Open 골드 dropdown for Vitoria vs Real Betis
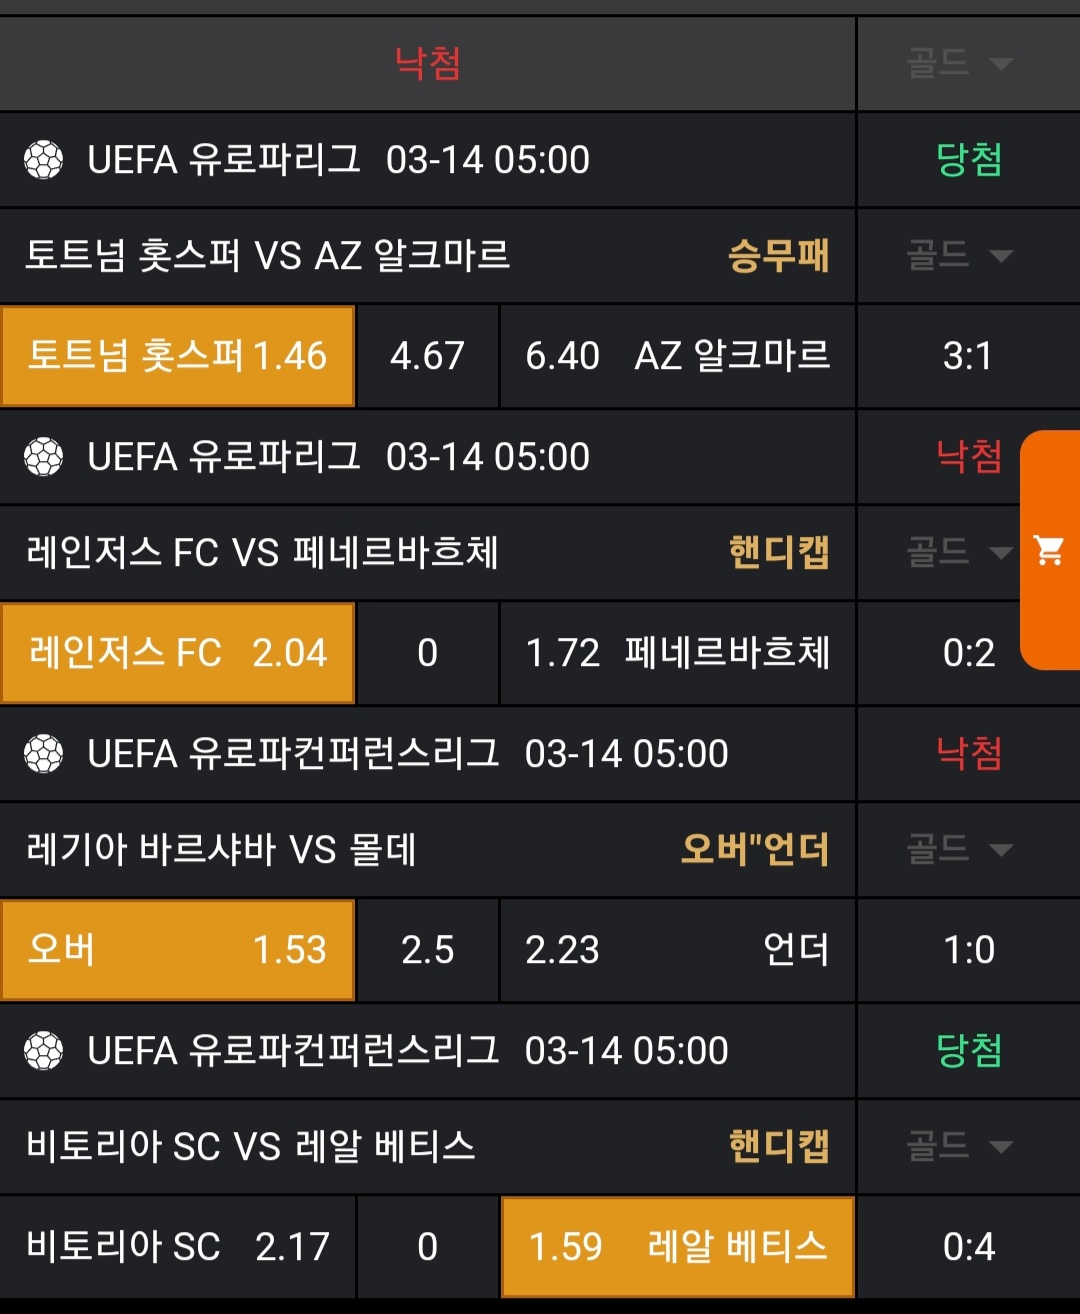The width and height of the screenshot is (1080, 1314). [x=959, y=1146]
